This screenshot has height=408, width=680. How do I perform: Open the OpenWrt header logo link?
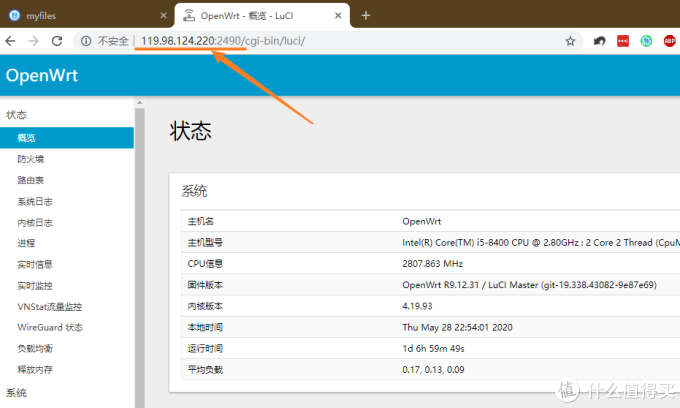pos(42,75)
